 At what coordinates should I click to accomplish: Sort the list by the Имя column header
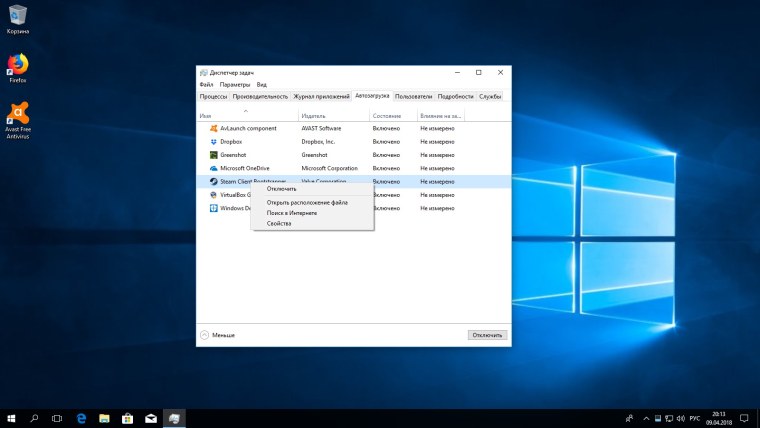point(247,116)
